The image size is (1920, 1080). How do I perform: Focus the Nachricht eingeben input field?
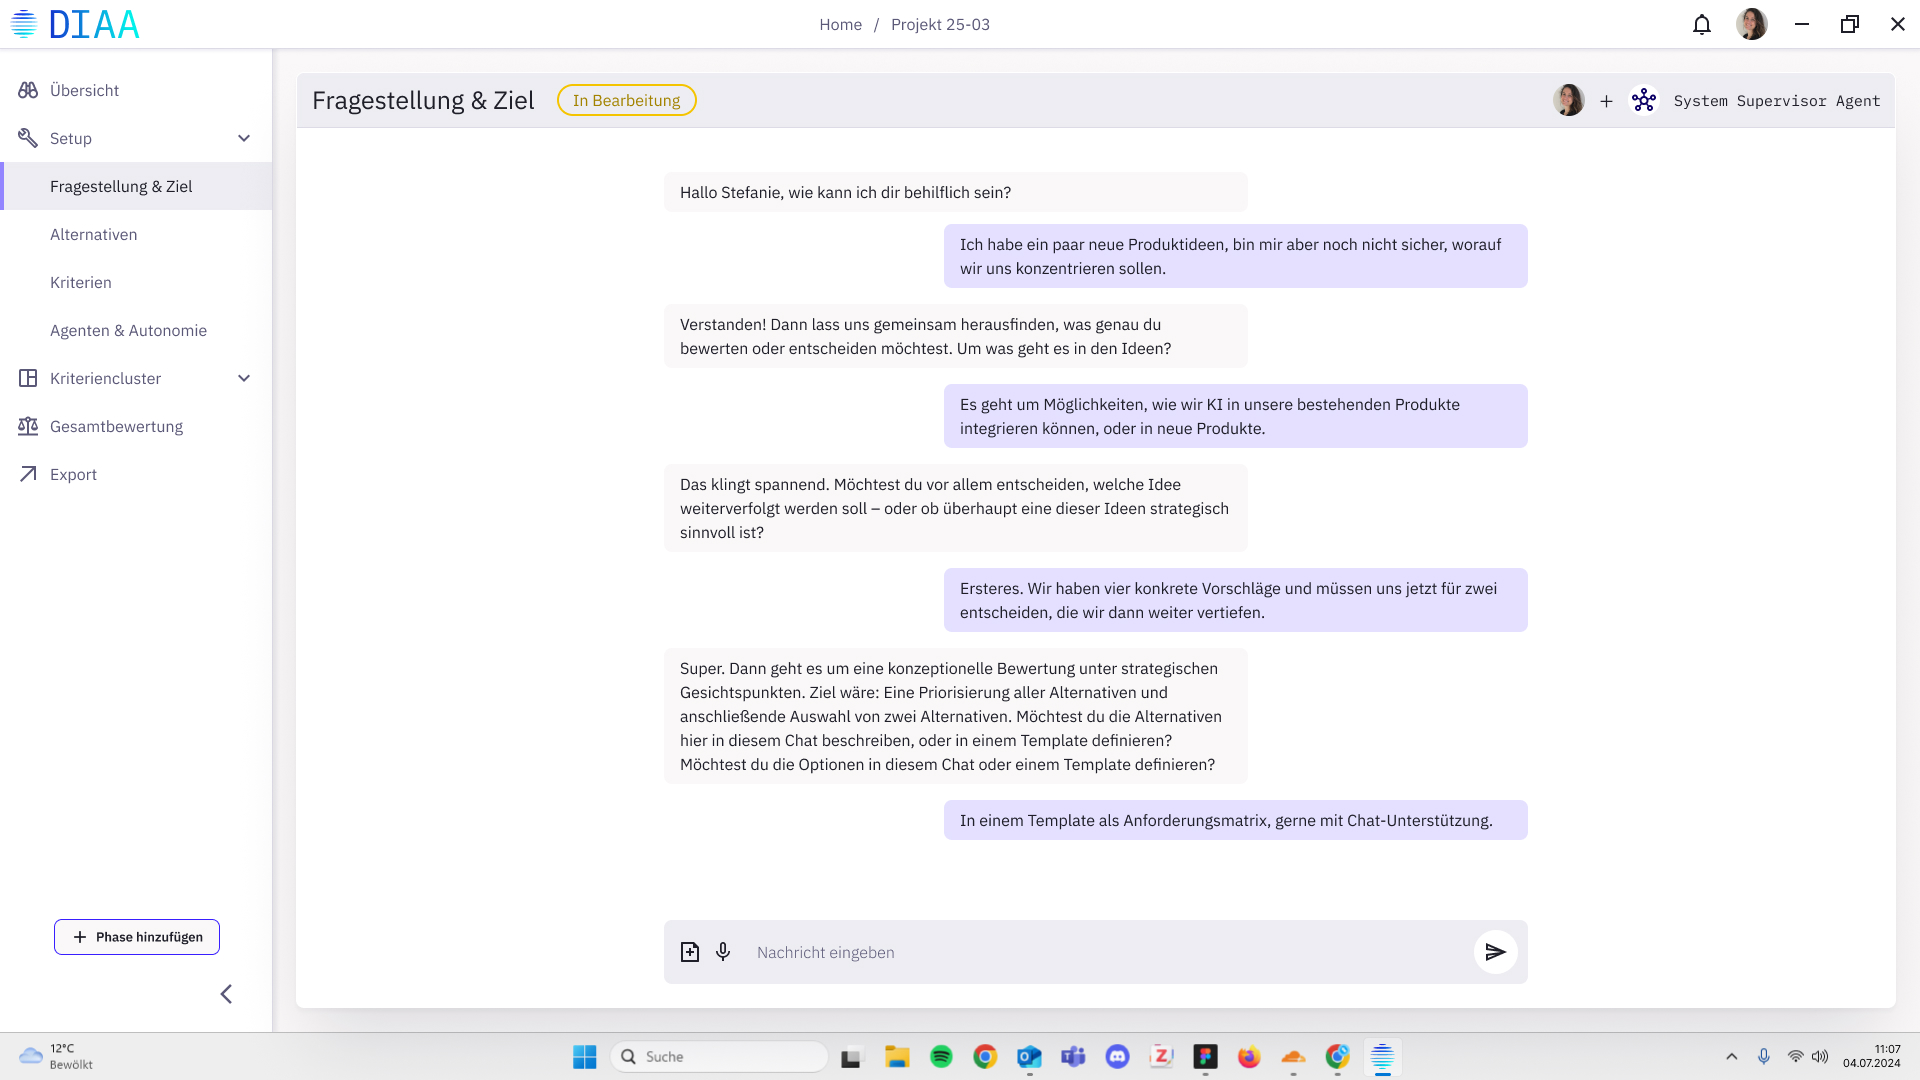pos(1100,952)
